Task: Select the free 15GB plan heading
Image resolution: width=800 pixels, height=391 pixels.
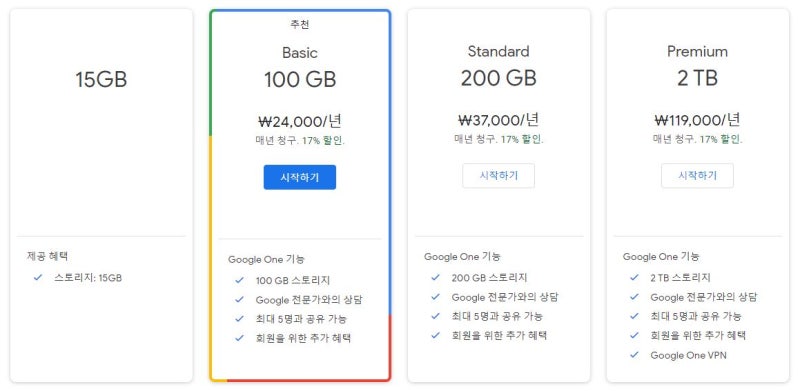Action: 101,80
